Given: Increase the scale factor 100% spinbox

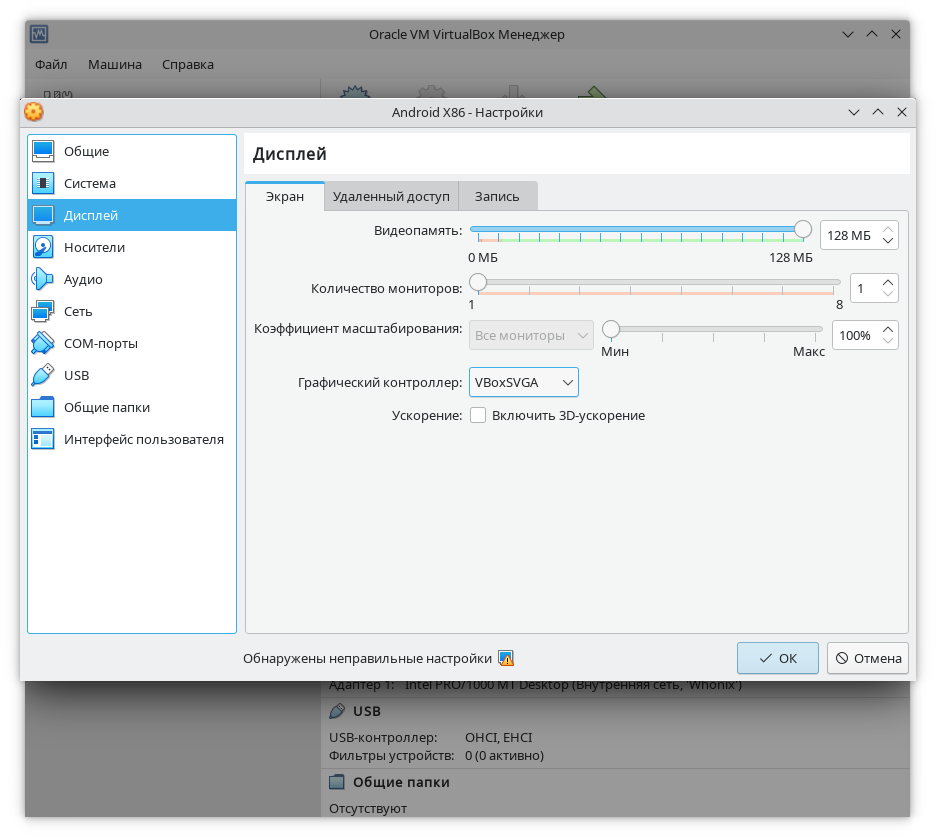Looking at the screenshot, I should (888, 328).
